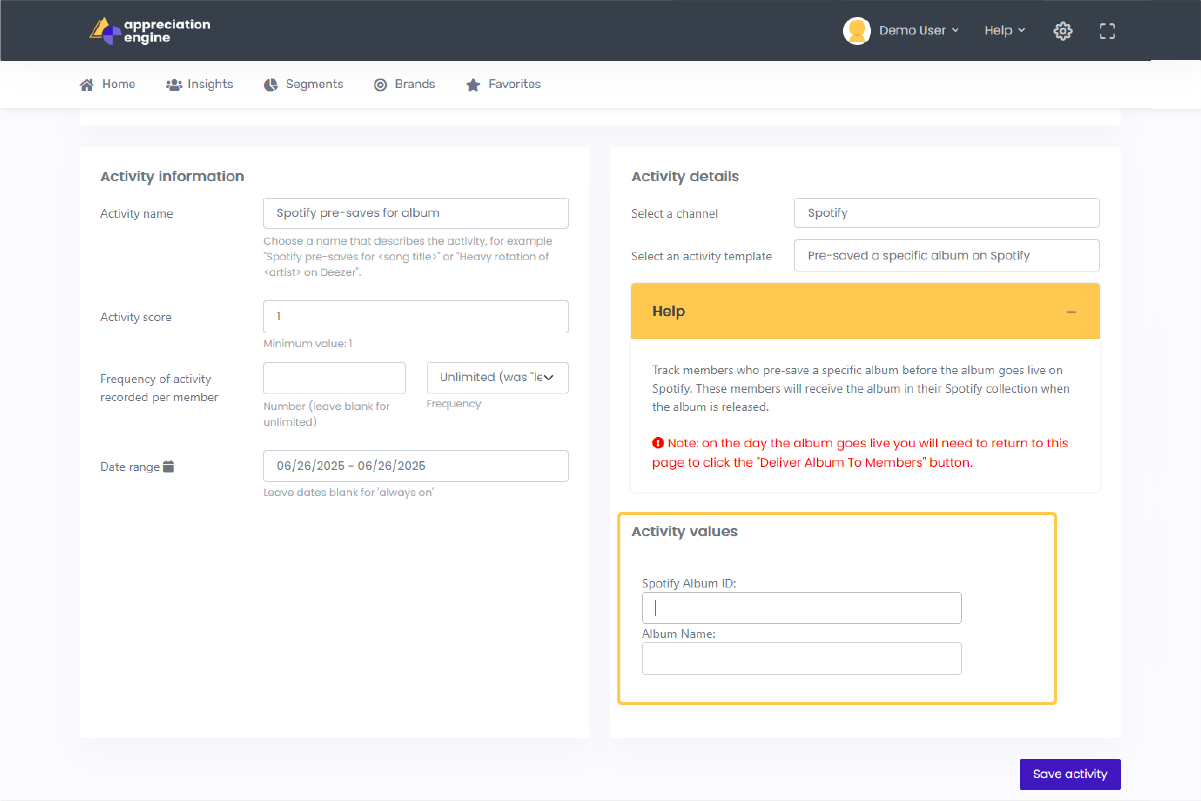Click the red warning note icon

(657, 443)
